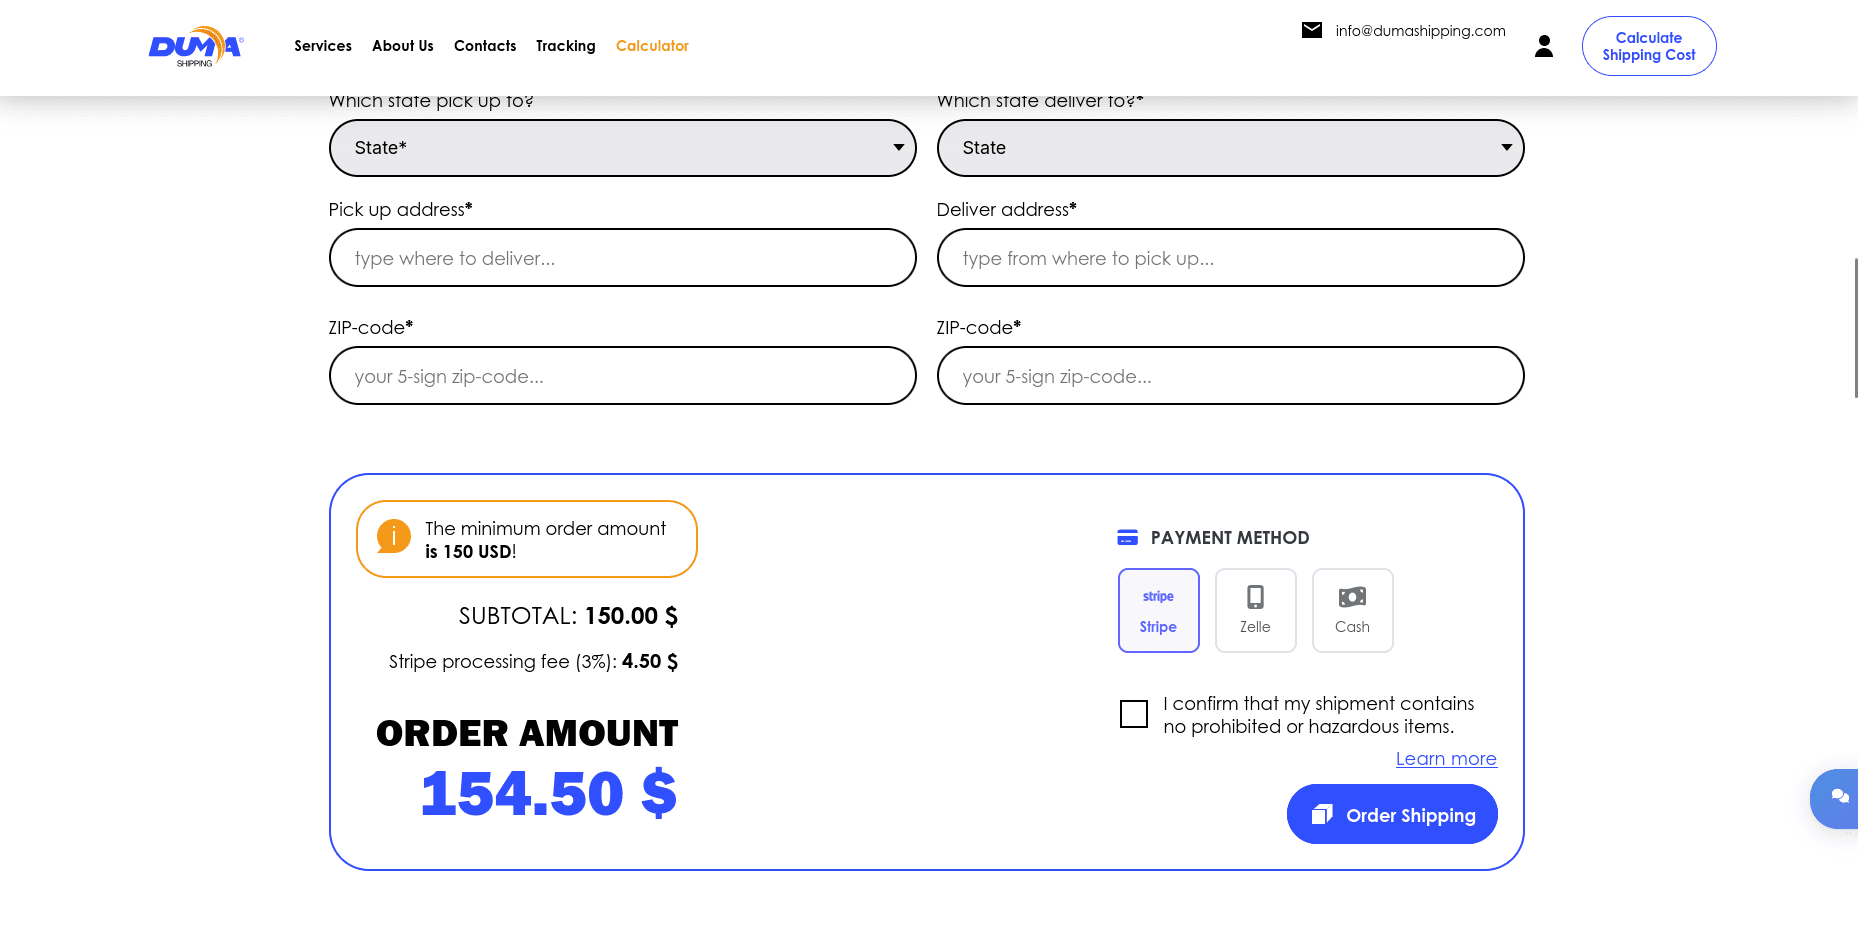The height and width of the screenshot is (929, 1858).
Task: Click the Order Shipping button
Action: pyautogui.click(x=1391, y=814)
